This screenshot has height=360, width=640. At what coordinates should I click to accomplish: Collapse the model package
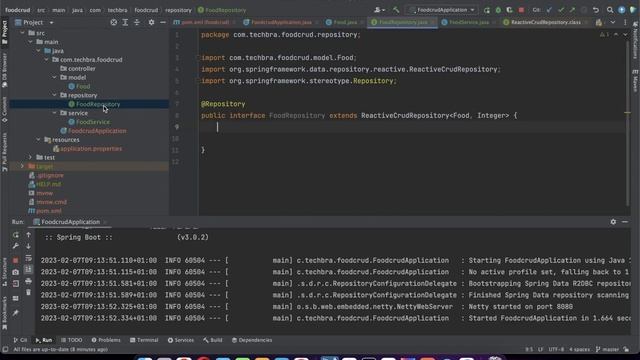coord(55,77)
